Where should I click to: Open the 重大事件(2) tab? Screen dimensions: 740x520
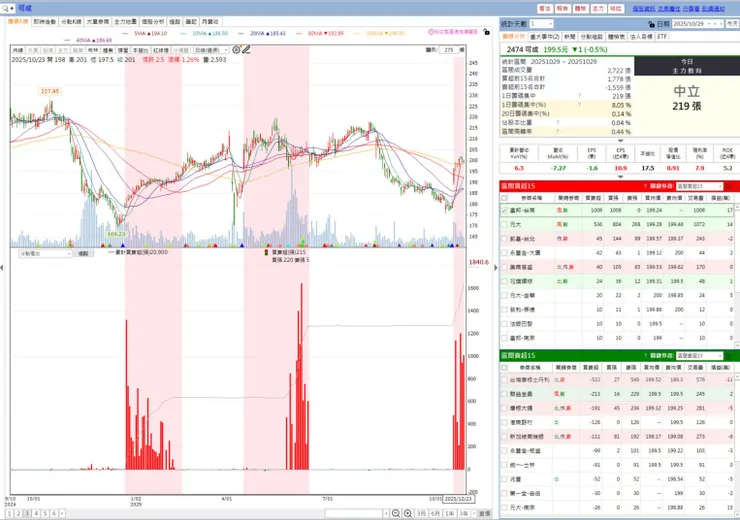click(x=545, y=36)
